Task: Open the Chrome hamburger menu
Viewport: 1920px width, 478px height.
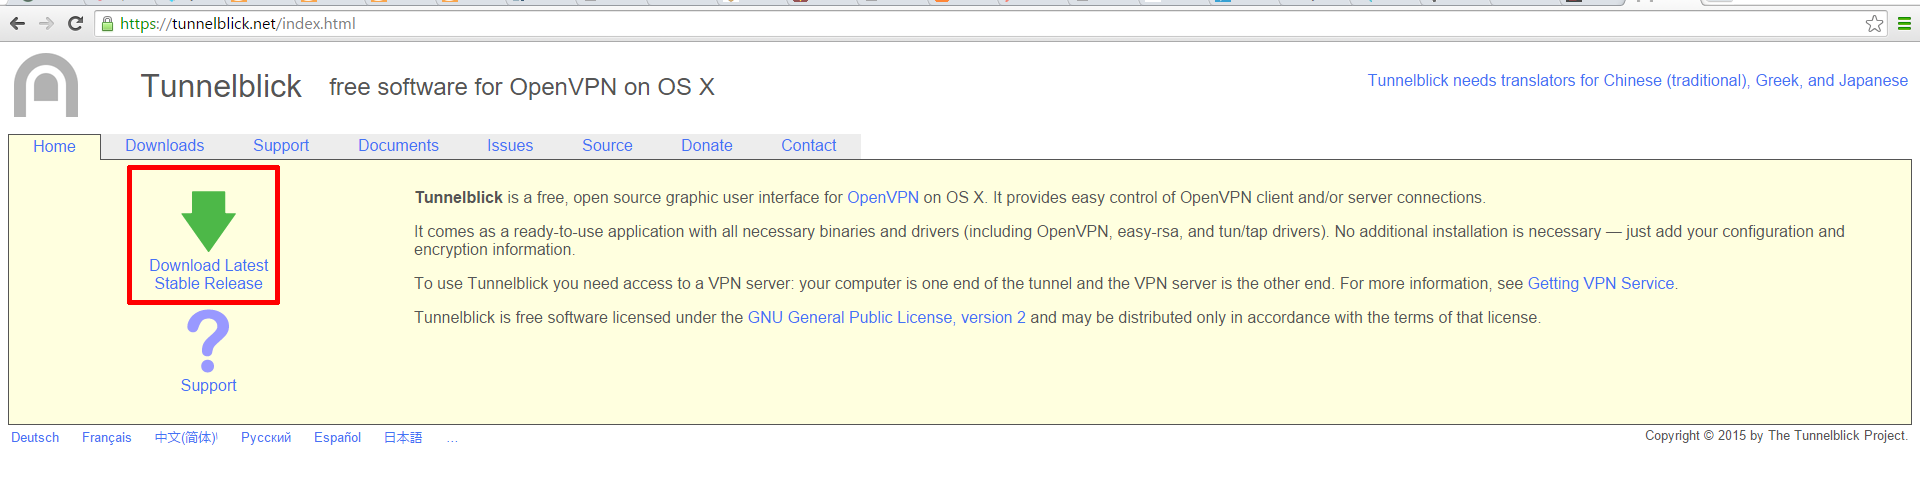Action: (1905, 23)
